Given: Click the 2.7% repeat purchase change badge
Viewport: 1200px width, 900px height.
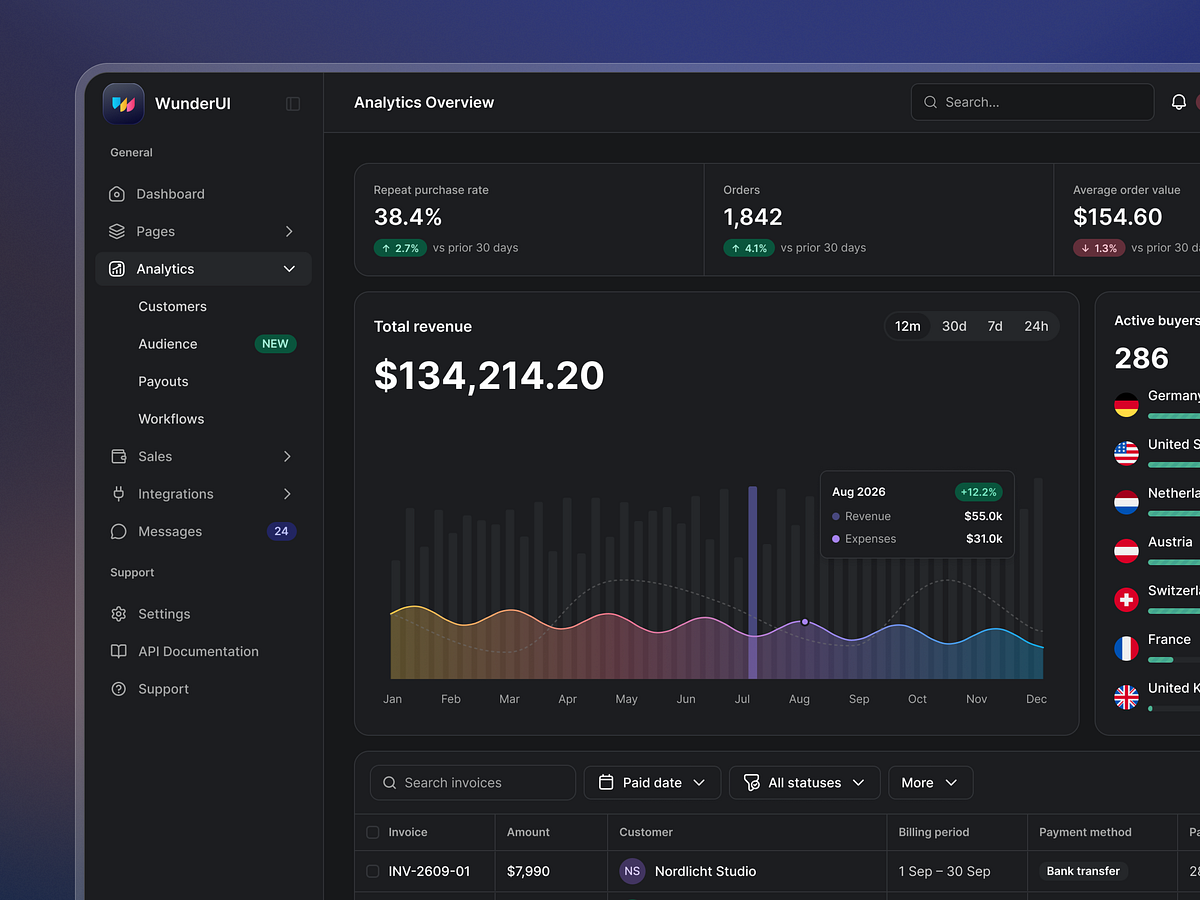Looking at the screenshot, I should click(400, 248).
